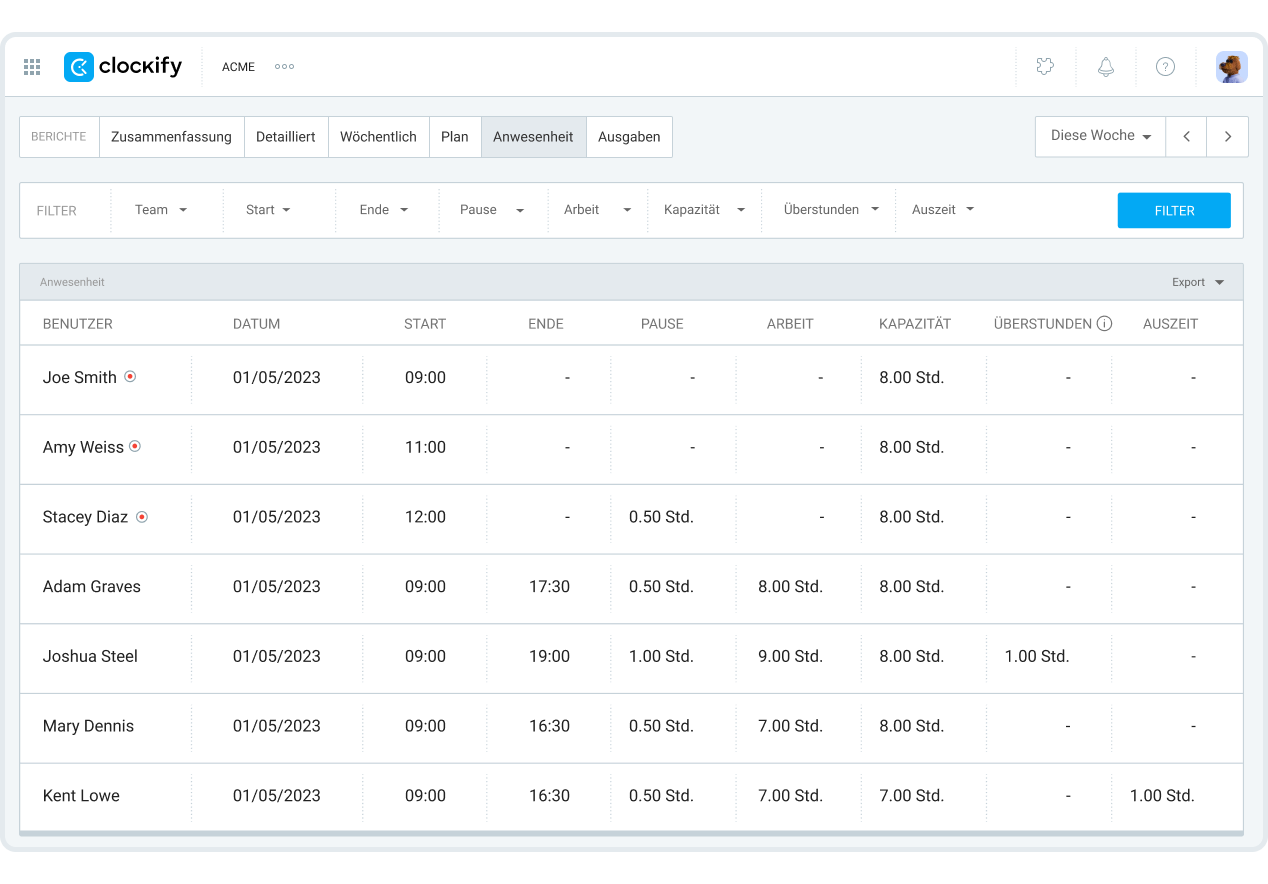Expand the Überstunden filter dropdown
Screen dimensions: 1268x884
tap(831, 210)
